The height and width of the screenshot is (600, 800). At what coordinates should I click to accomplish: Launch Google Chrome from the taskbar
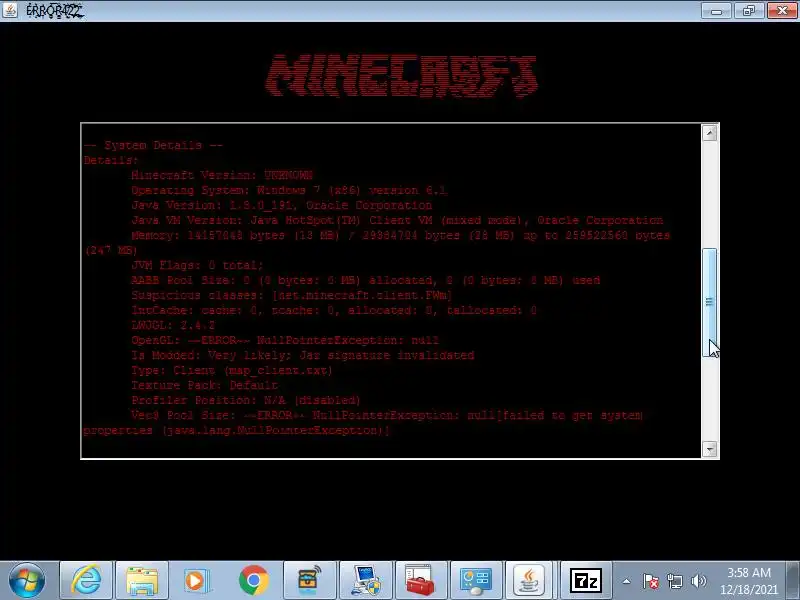(x=254, y=581)
